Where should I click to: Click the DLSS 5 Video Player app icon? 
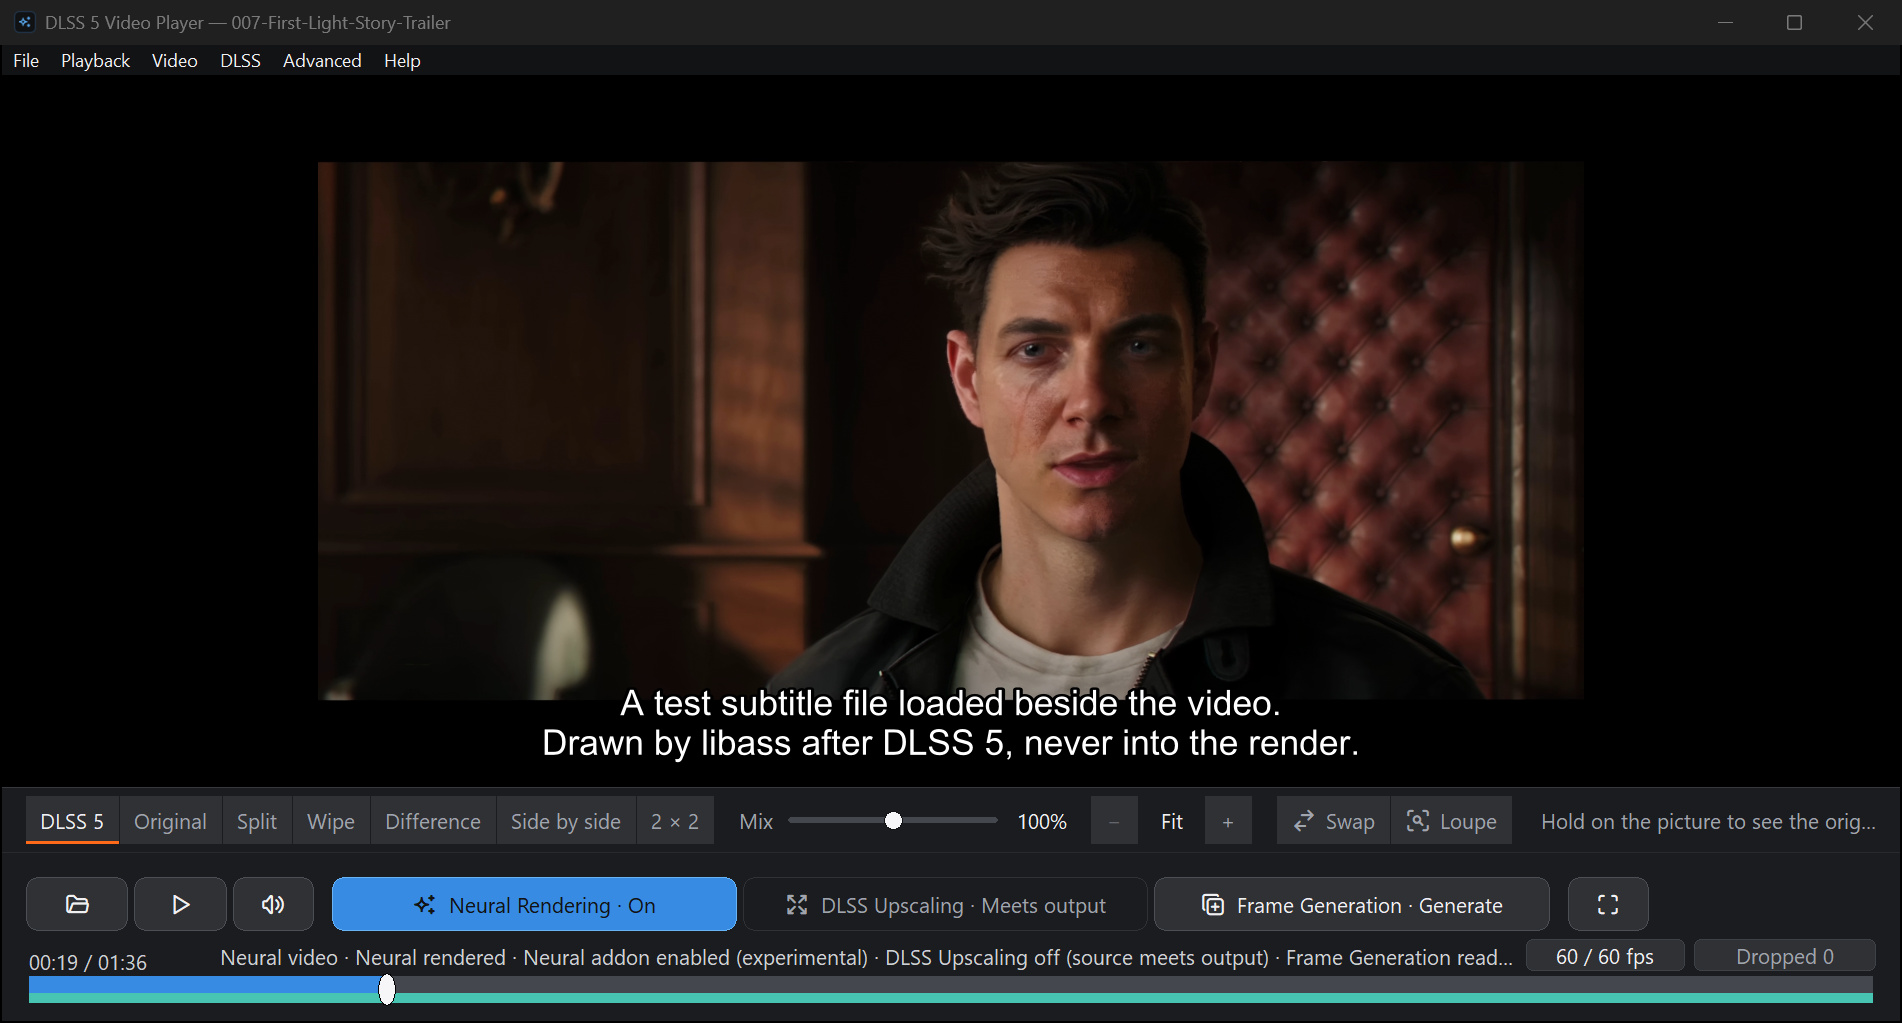(x=24, y=22)
